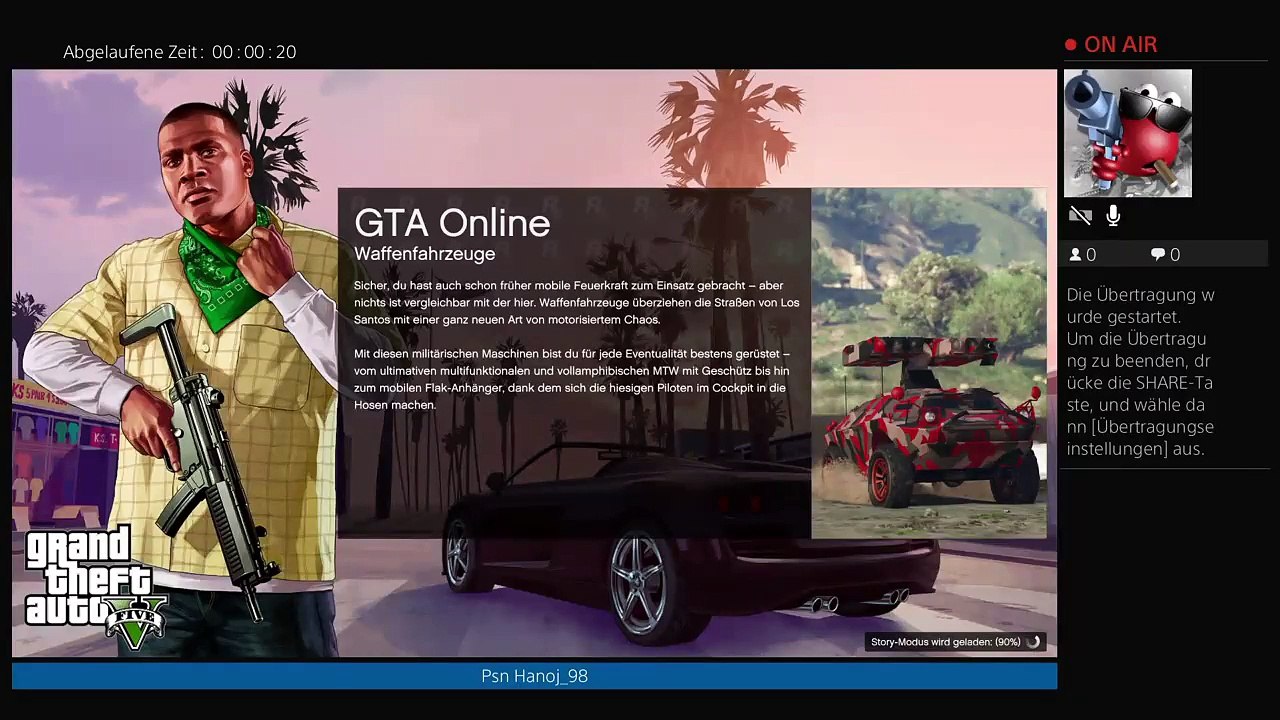Viewport: 1280px width, 720px height.
Task: Toggle the crossed-out camera icon
Action: 1080,215
